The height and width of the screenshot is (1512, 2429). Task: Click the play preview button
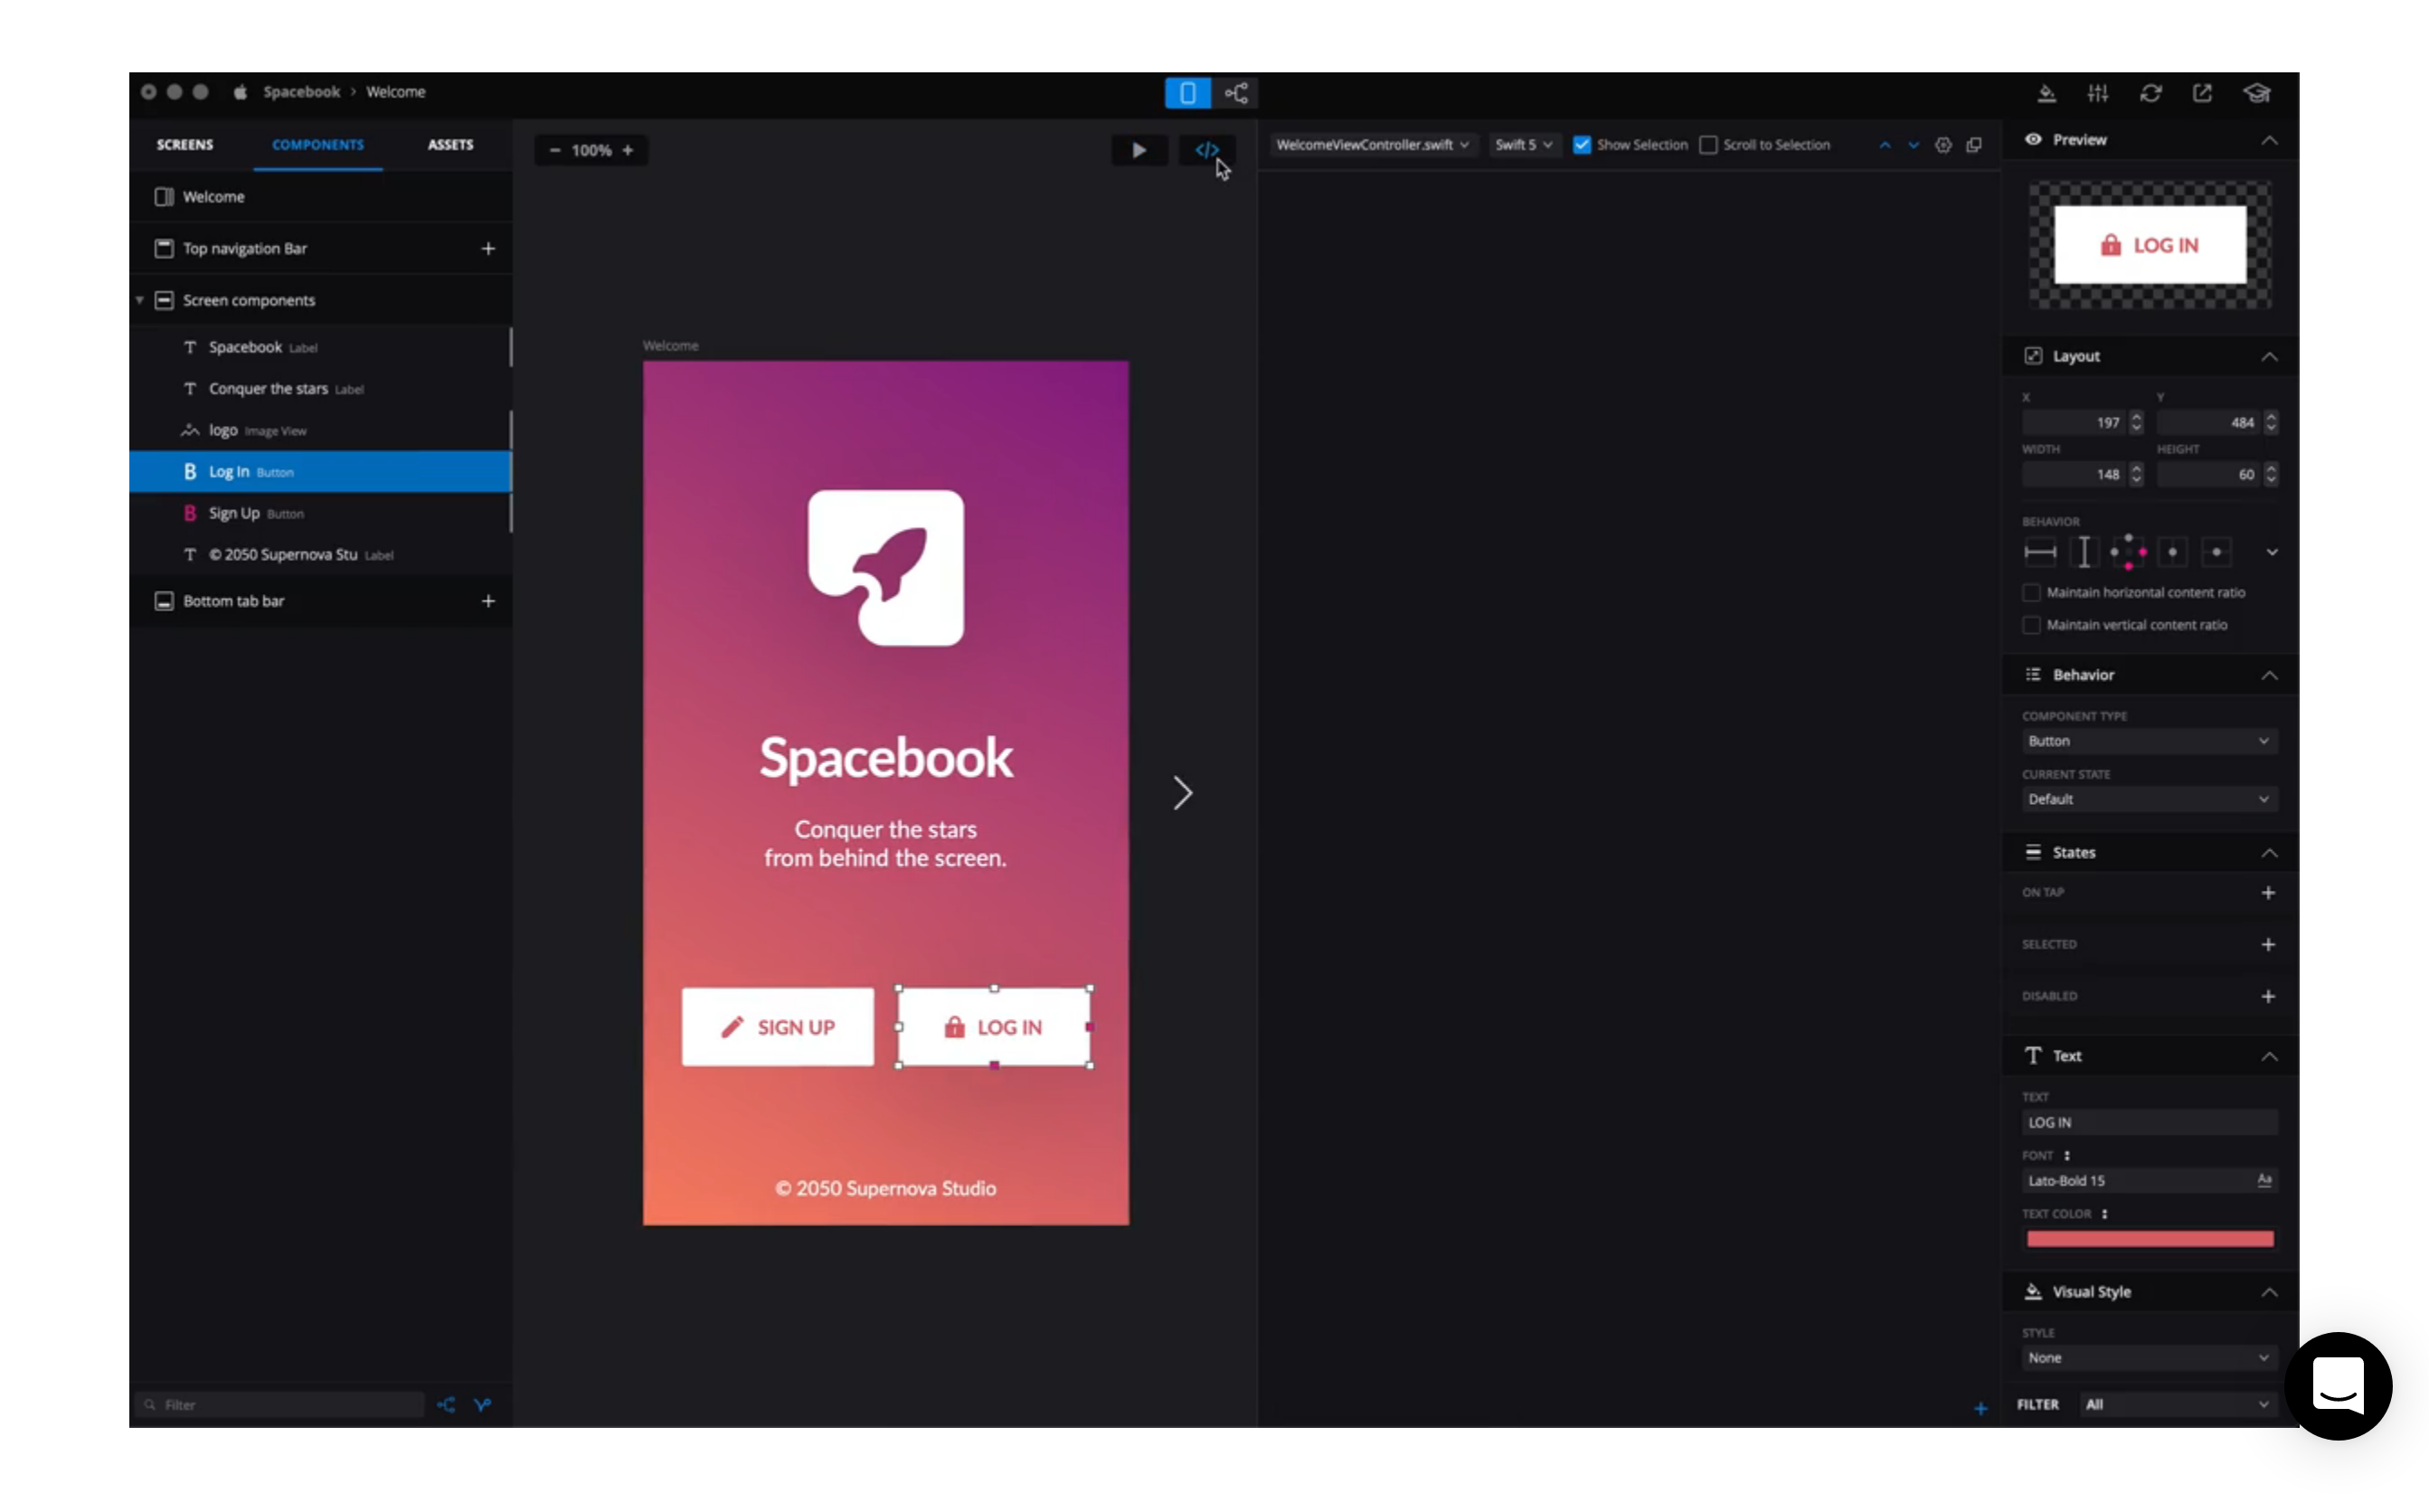(1139, 150)
